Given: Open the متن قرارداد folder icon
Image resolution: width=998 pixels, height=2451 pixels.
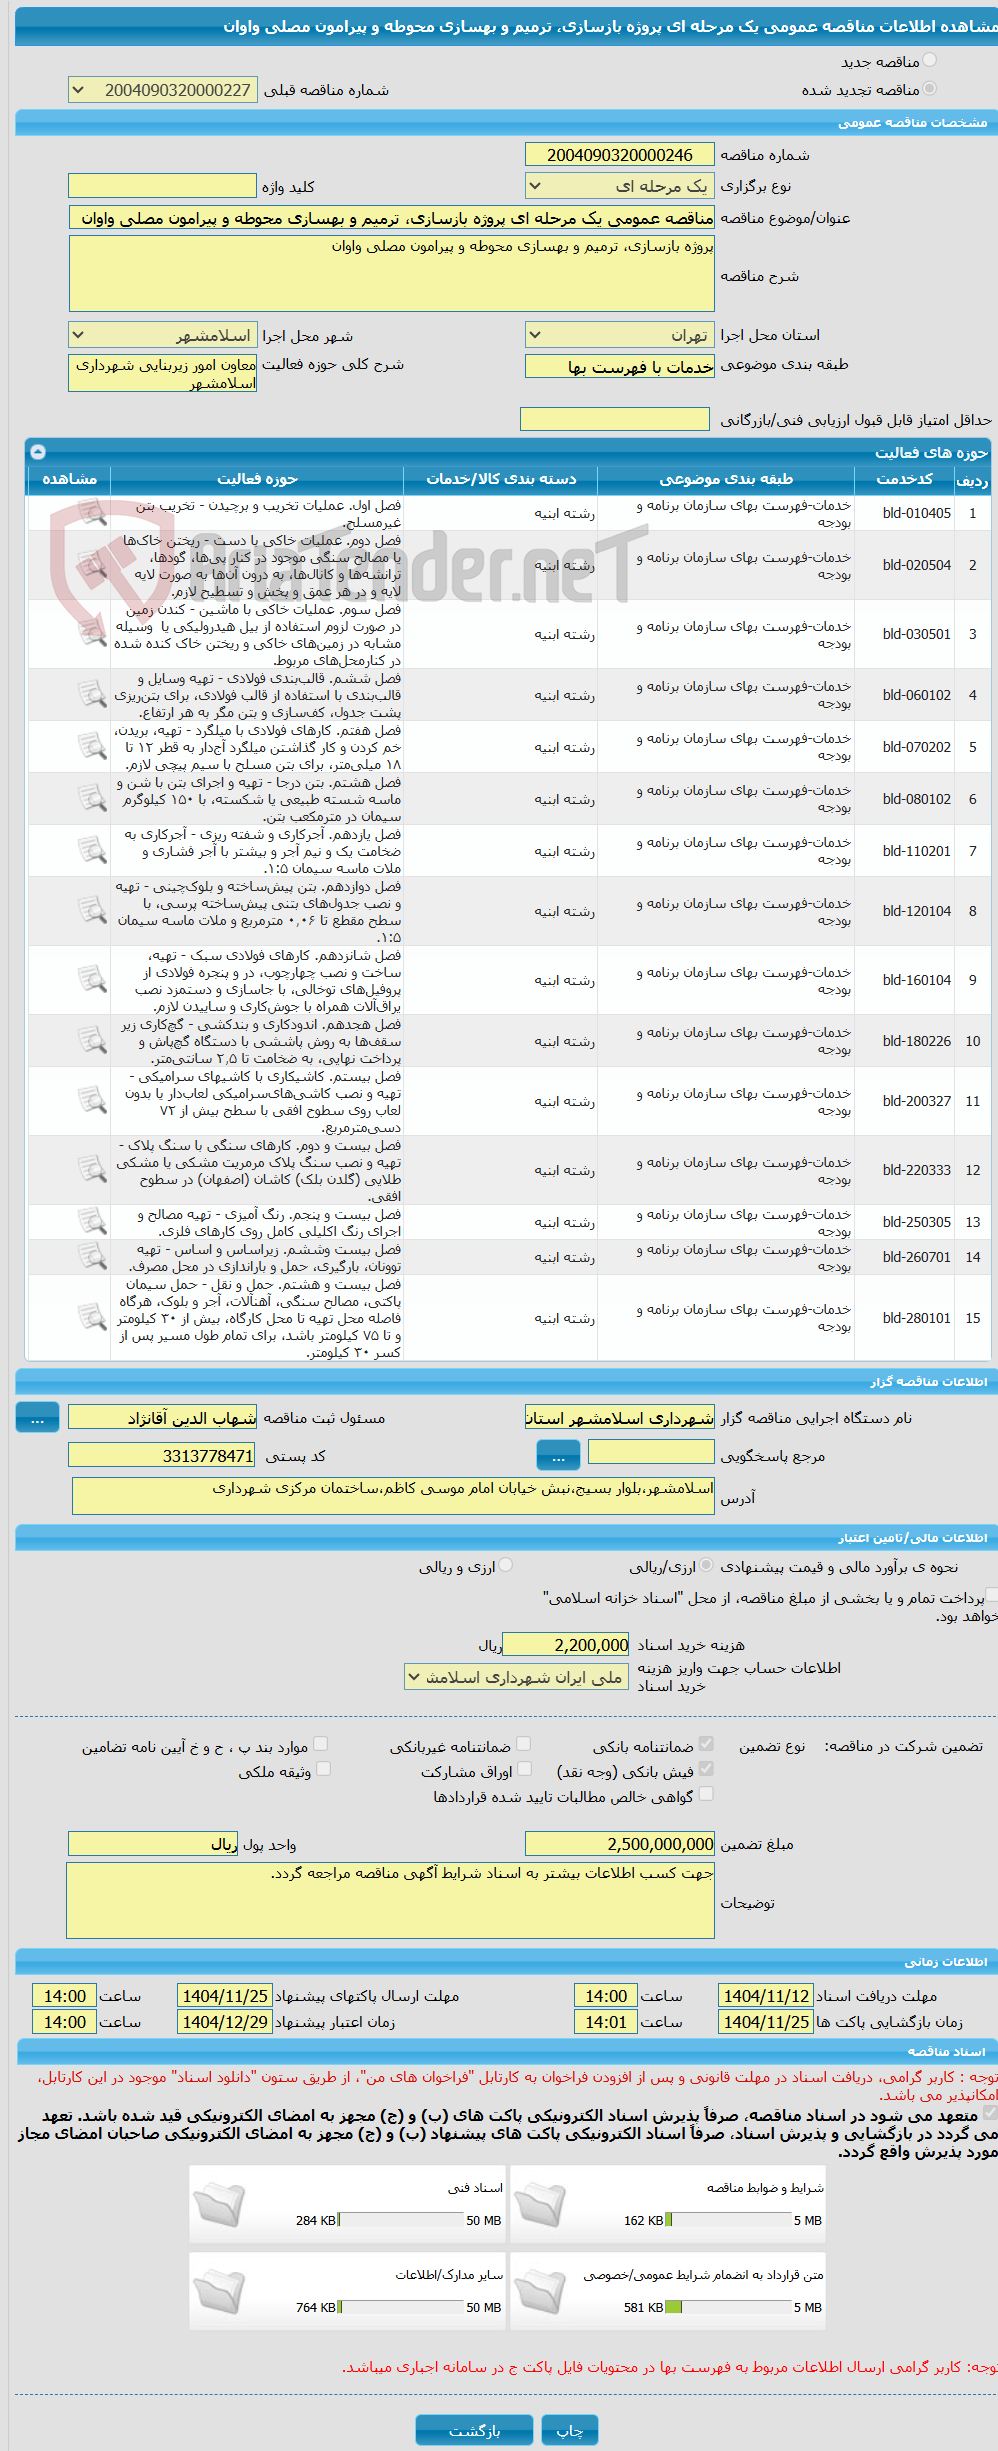Looking at the screenshot, I should [540, 2291].
